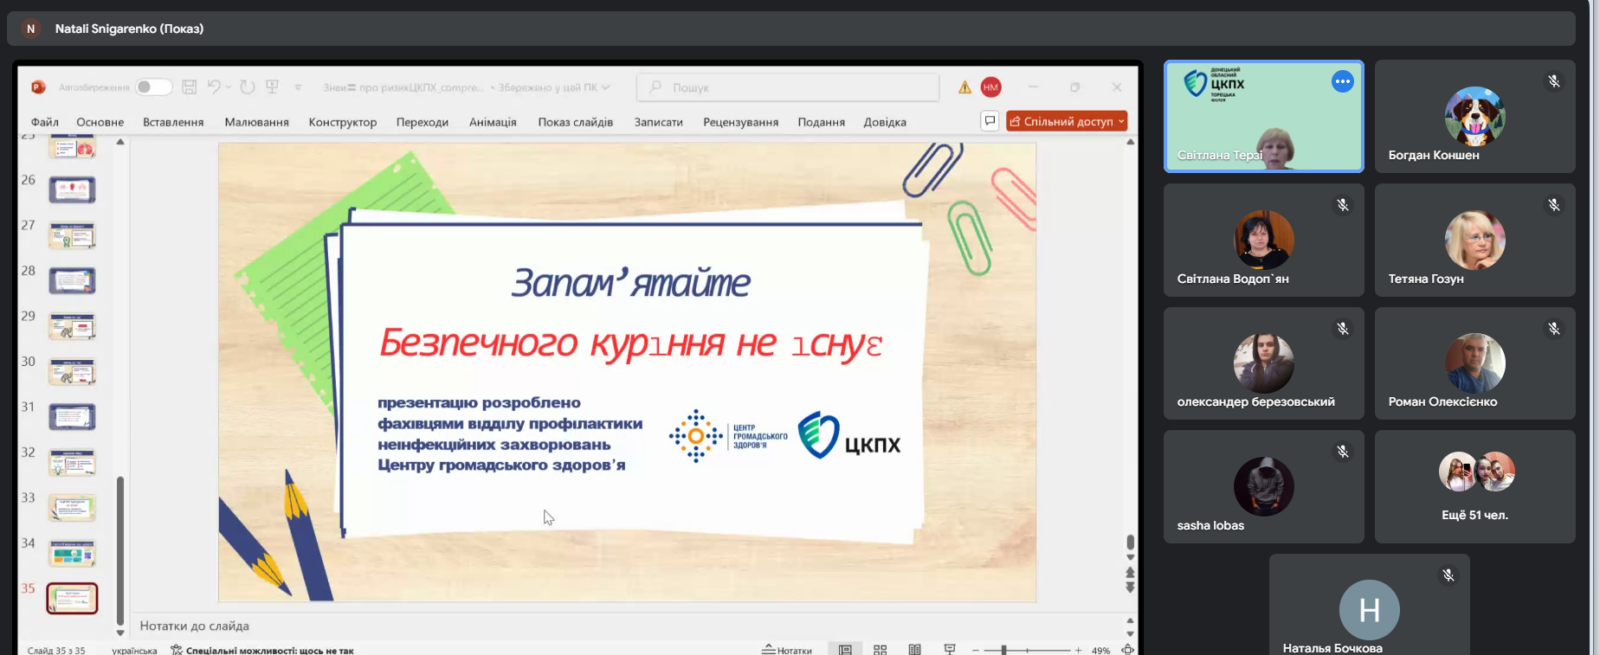
Task: Open options on Світлана Терзі video tile
Action: [1342, 82]
